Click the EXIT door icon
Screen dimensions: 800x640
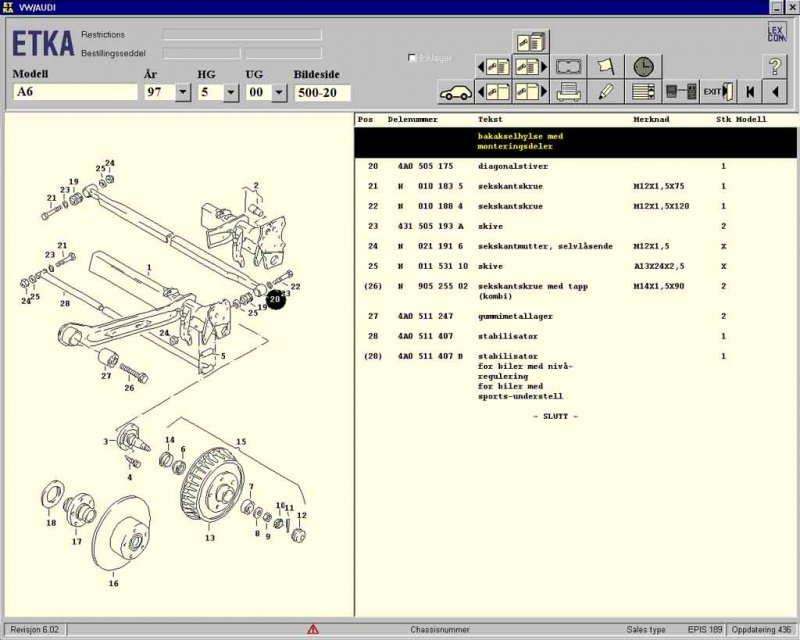pyautogui.click(x=717, y=92)
